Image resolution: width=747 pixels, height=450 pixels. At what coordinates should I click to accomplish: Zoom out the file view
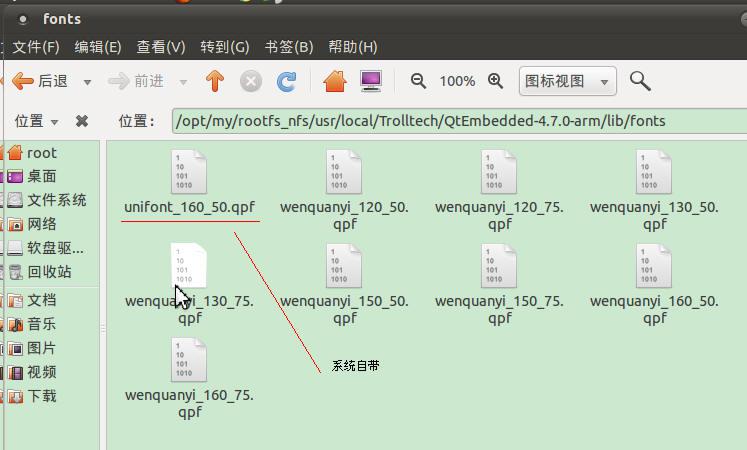pyautogui.click(x=418, y=81)
